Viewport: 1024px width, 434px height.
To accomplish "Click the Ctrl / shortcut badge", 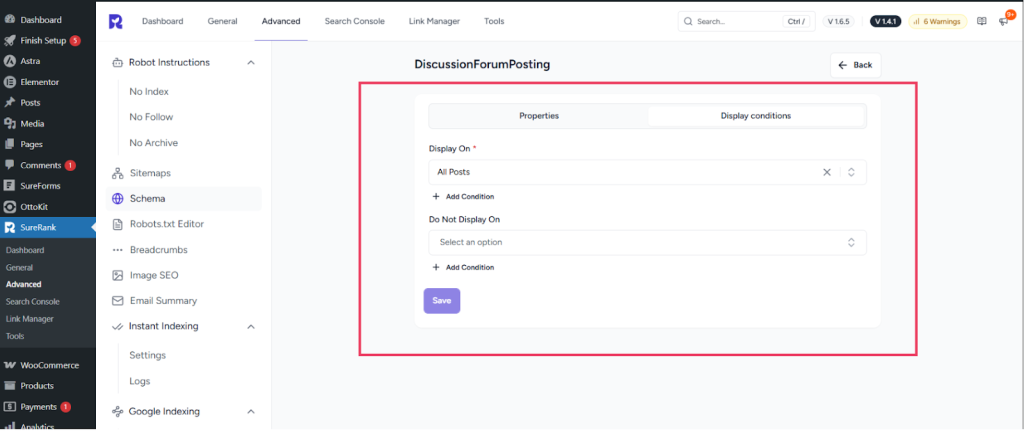I will click(x=796, y=22).
